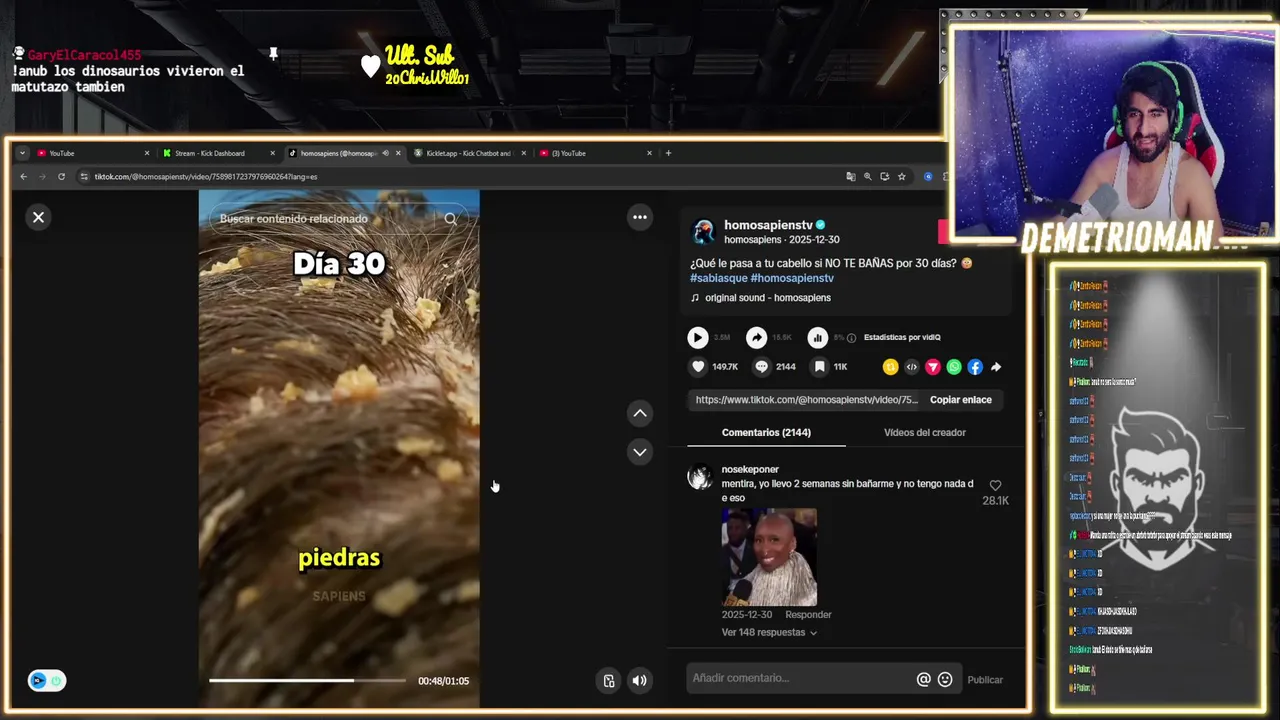Open the comment's attached image
The image size is (1280, 720).
769,557
